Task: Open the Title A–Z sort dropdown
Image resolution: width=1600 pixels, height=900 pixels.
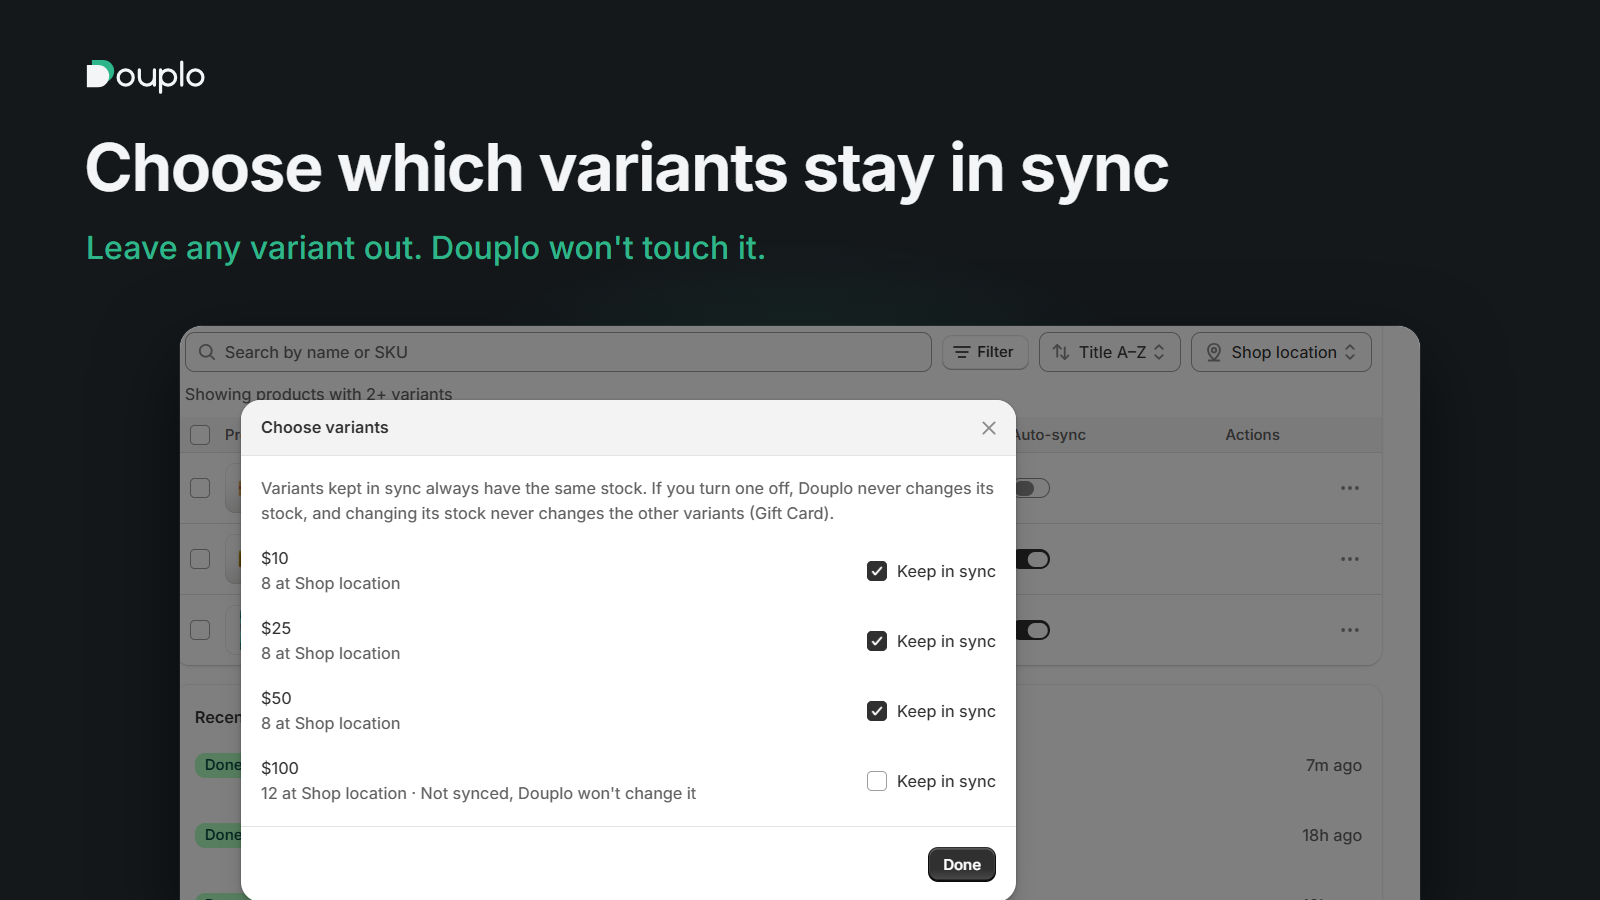Action: click(x=1110, y=352)
